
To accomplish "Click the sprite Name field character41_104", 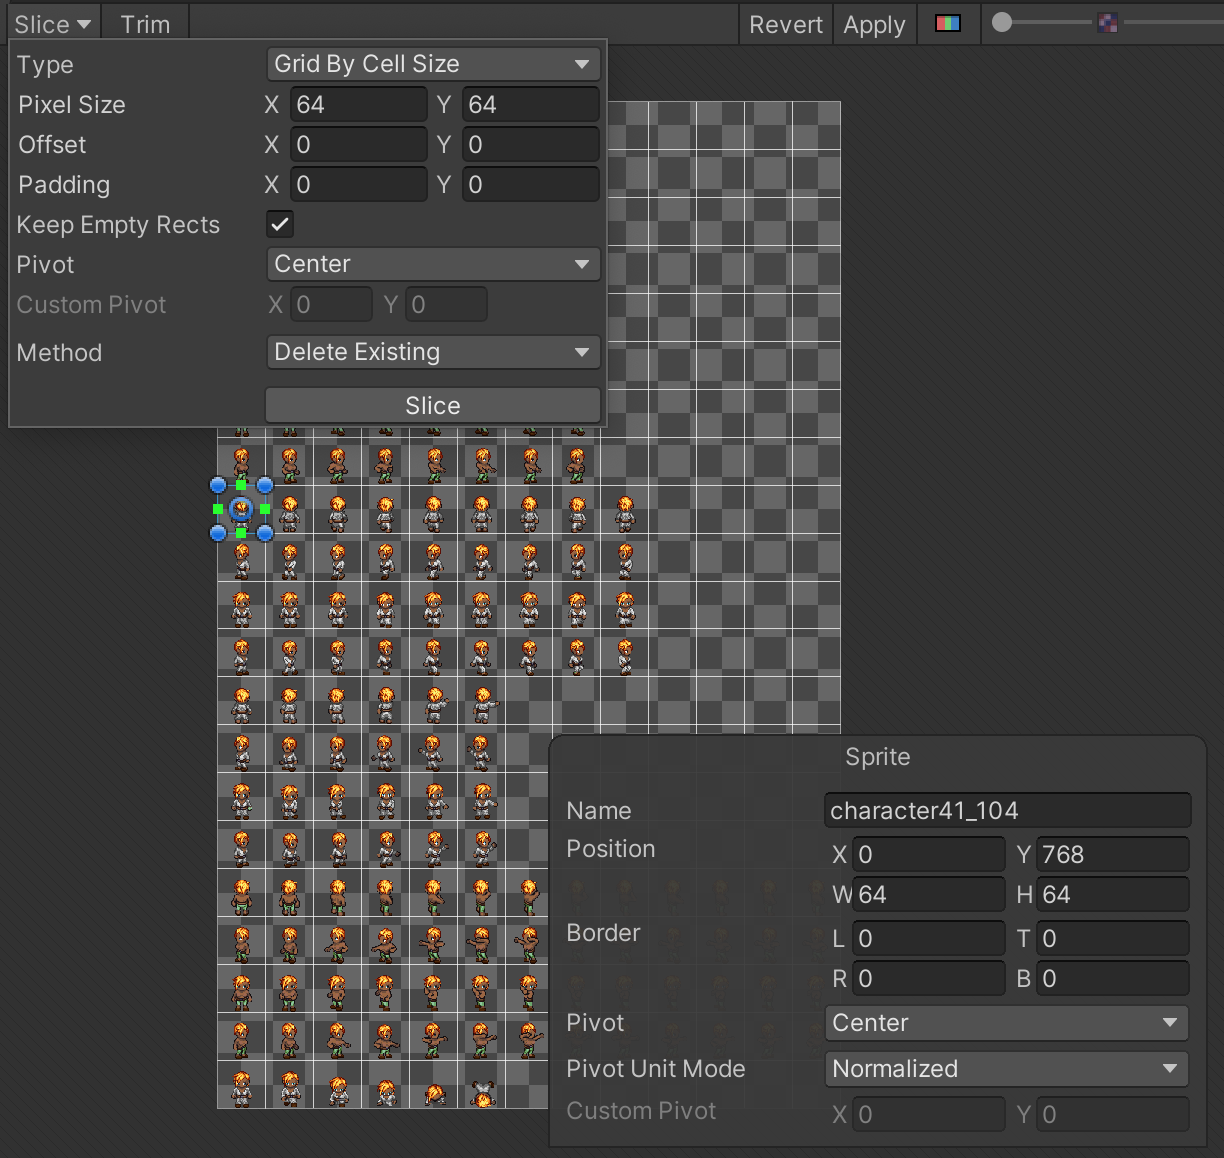I will tap(1007, 811).
